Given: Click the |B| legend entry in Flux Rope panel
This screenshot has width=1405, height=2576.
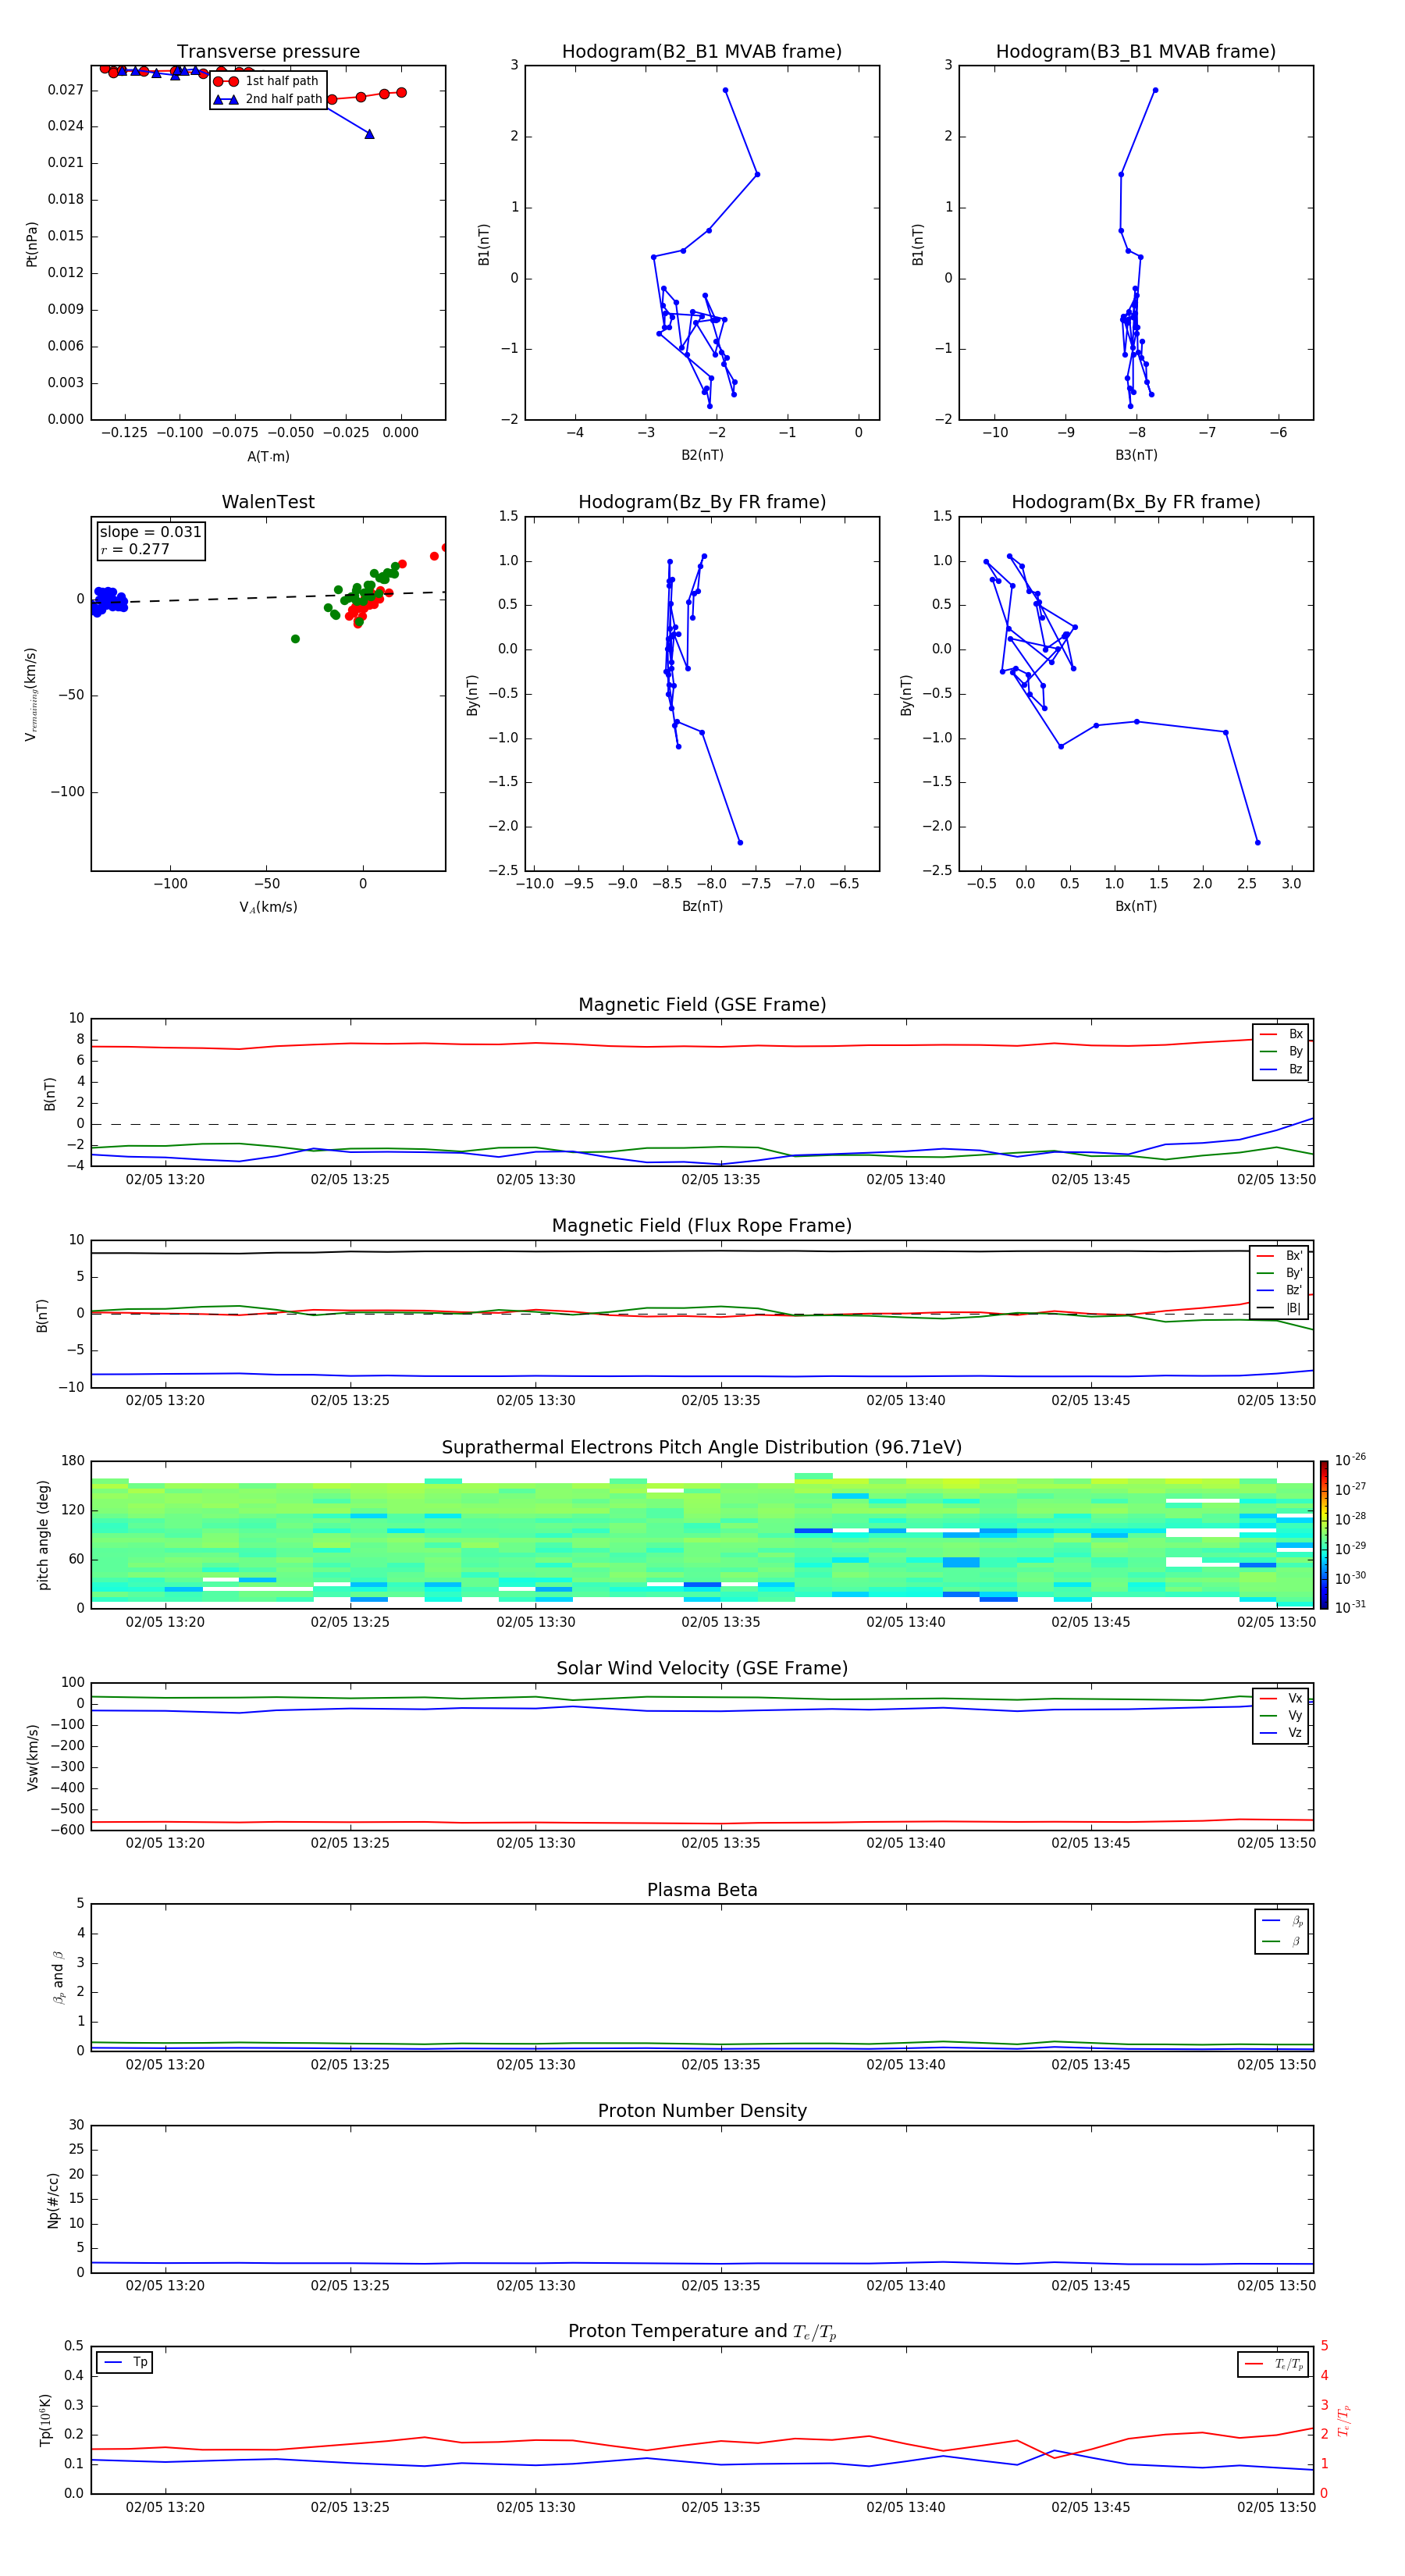Looking at the screenshot, I should click(x=1279, y=1308).
